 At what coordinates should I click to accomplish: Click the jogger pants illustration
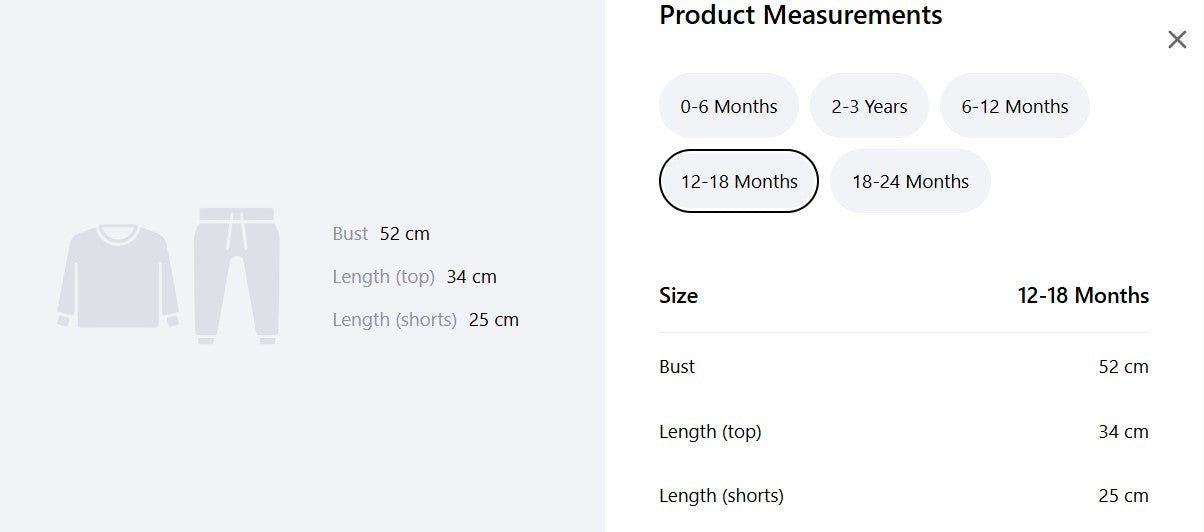[x=237, y=276]
